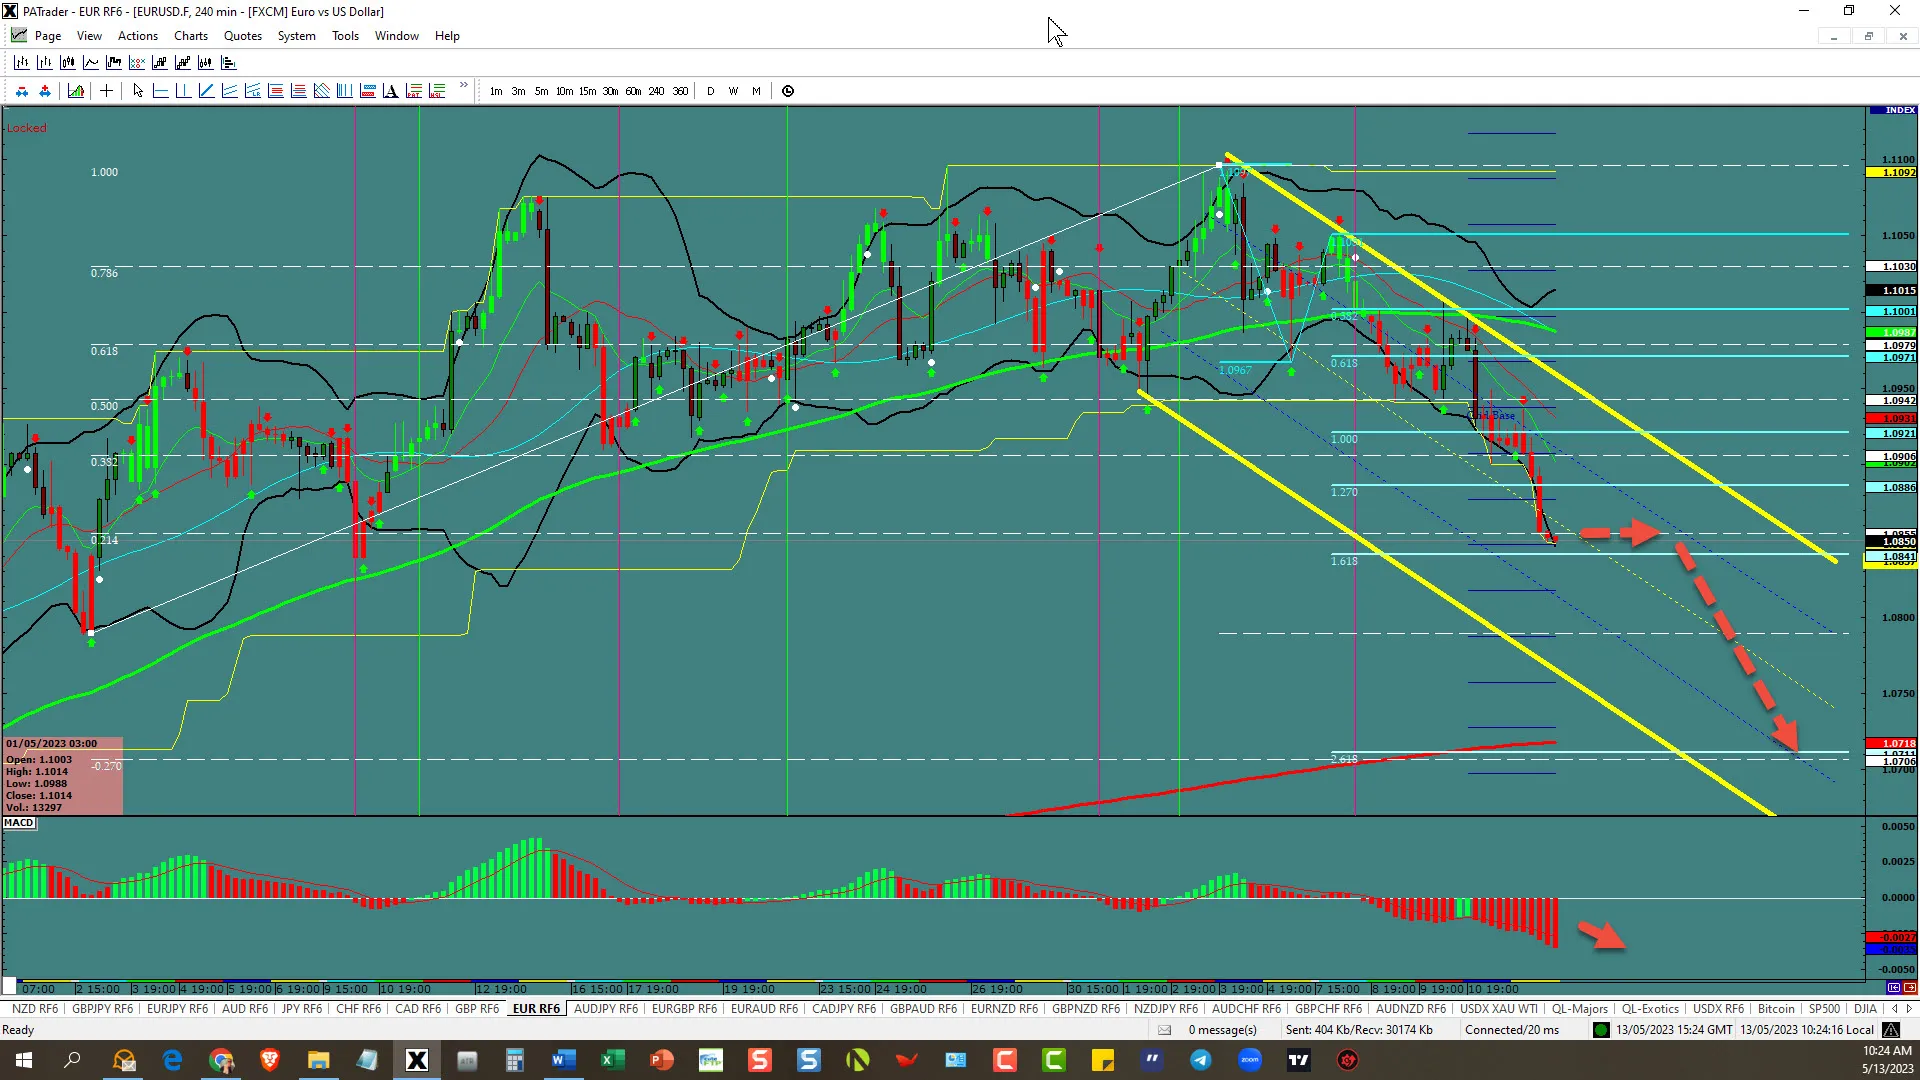Choose the trend line drawing tool
The image size is (1920, 1080).
[x=206, y=91]
